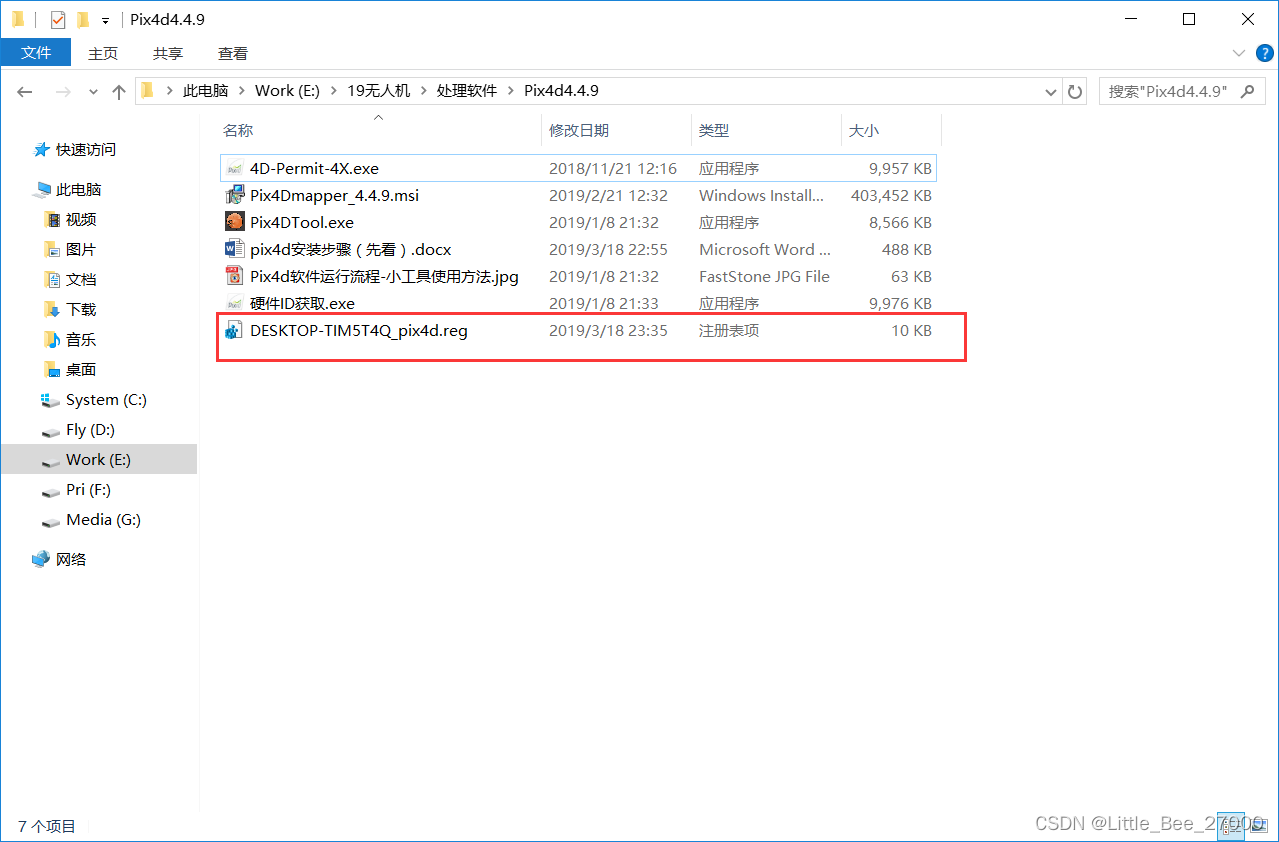Select file name 硬件ID获取.exe
The image size is (1279, 842).
302,303
